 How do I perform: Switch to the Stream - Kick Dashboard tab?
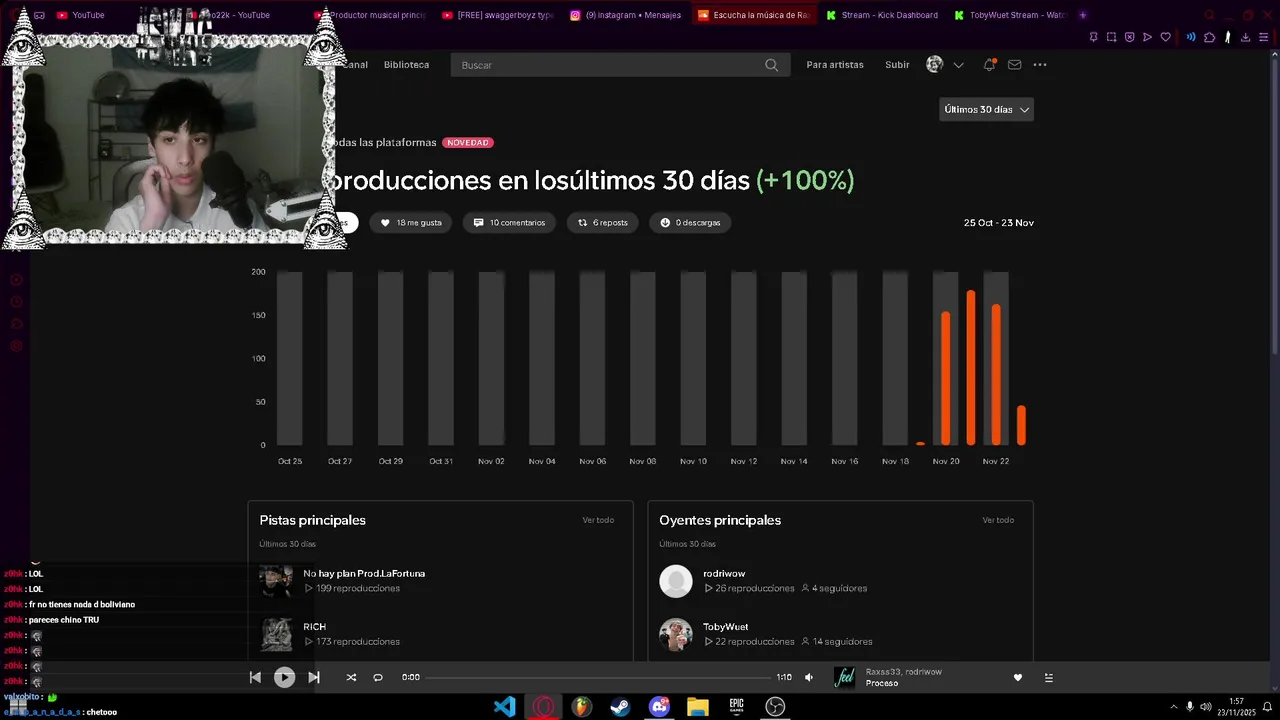pyautogui.click(x=882, y=15)
